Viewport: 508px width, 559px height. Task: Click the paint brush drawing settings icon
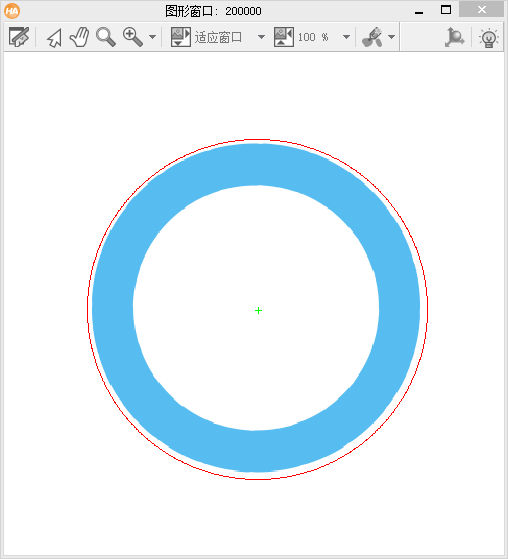(x=372, y=37)
